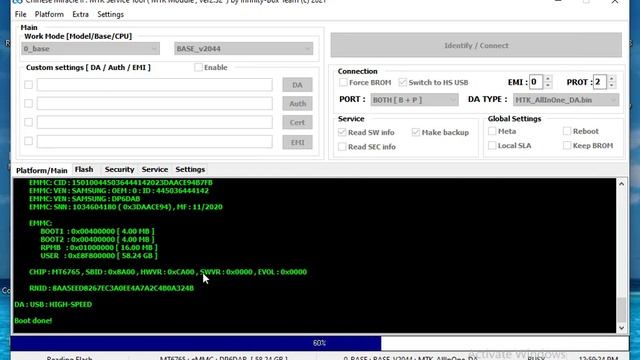This screenshot has width=640, height=360.
Task: Click the log scrollbar thumb
Action: click(621, 309)
